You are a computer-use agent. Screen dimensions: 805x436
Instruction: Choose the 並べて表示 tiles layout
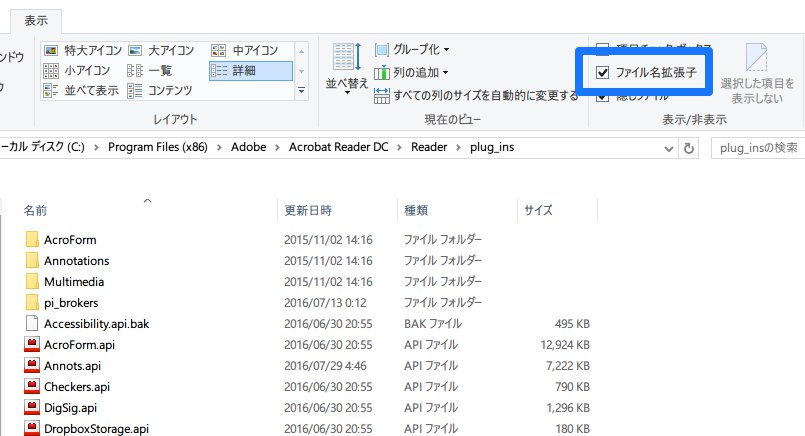coord(81,90)
